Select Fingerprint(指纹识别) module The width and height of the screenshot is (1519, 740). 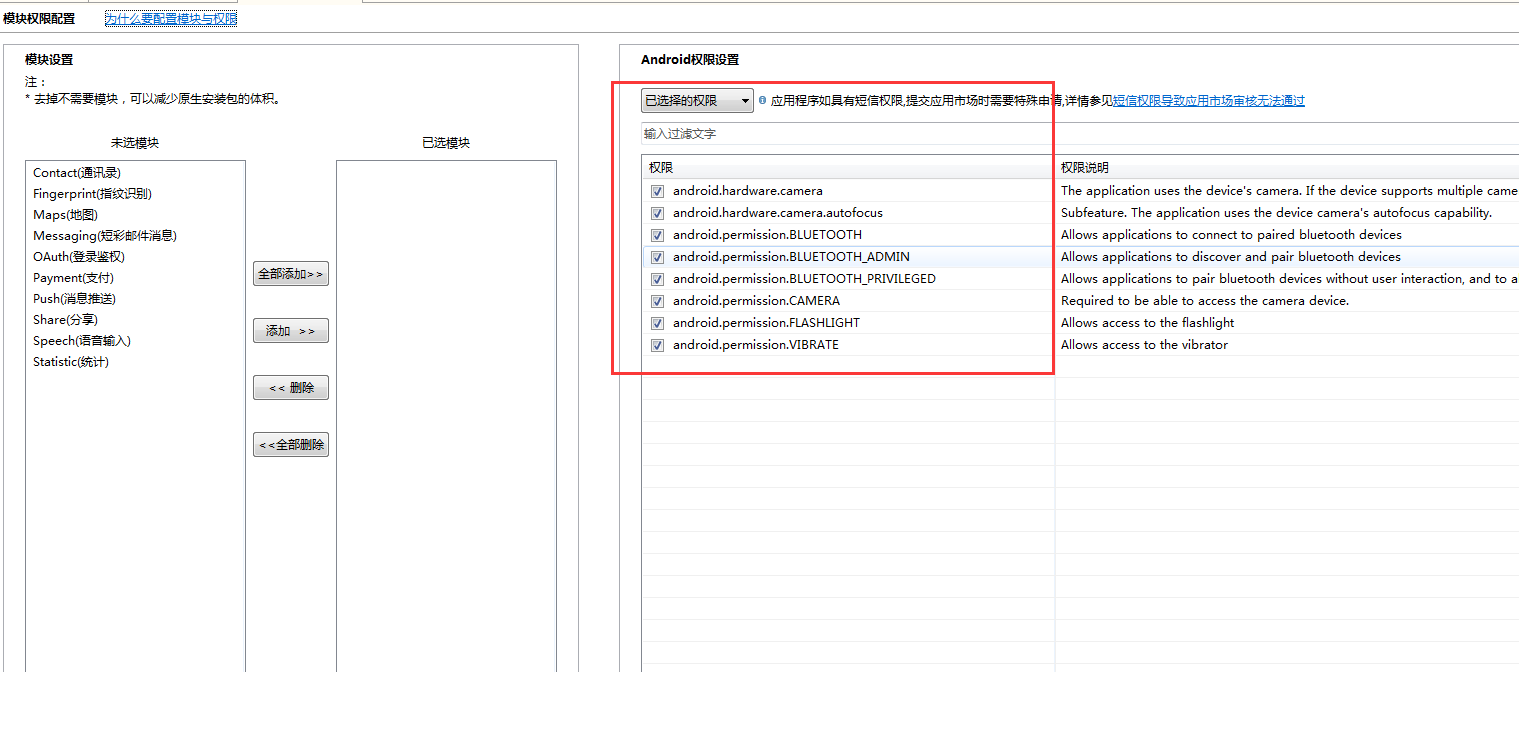pyautogui.click(x=92, y=194)
